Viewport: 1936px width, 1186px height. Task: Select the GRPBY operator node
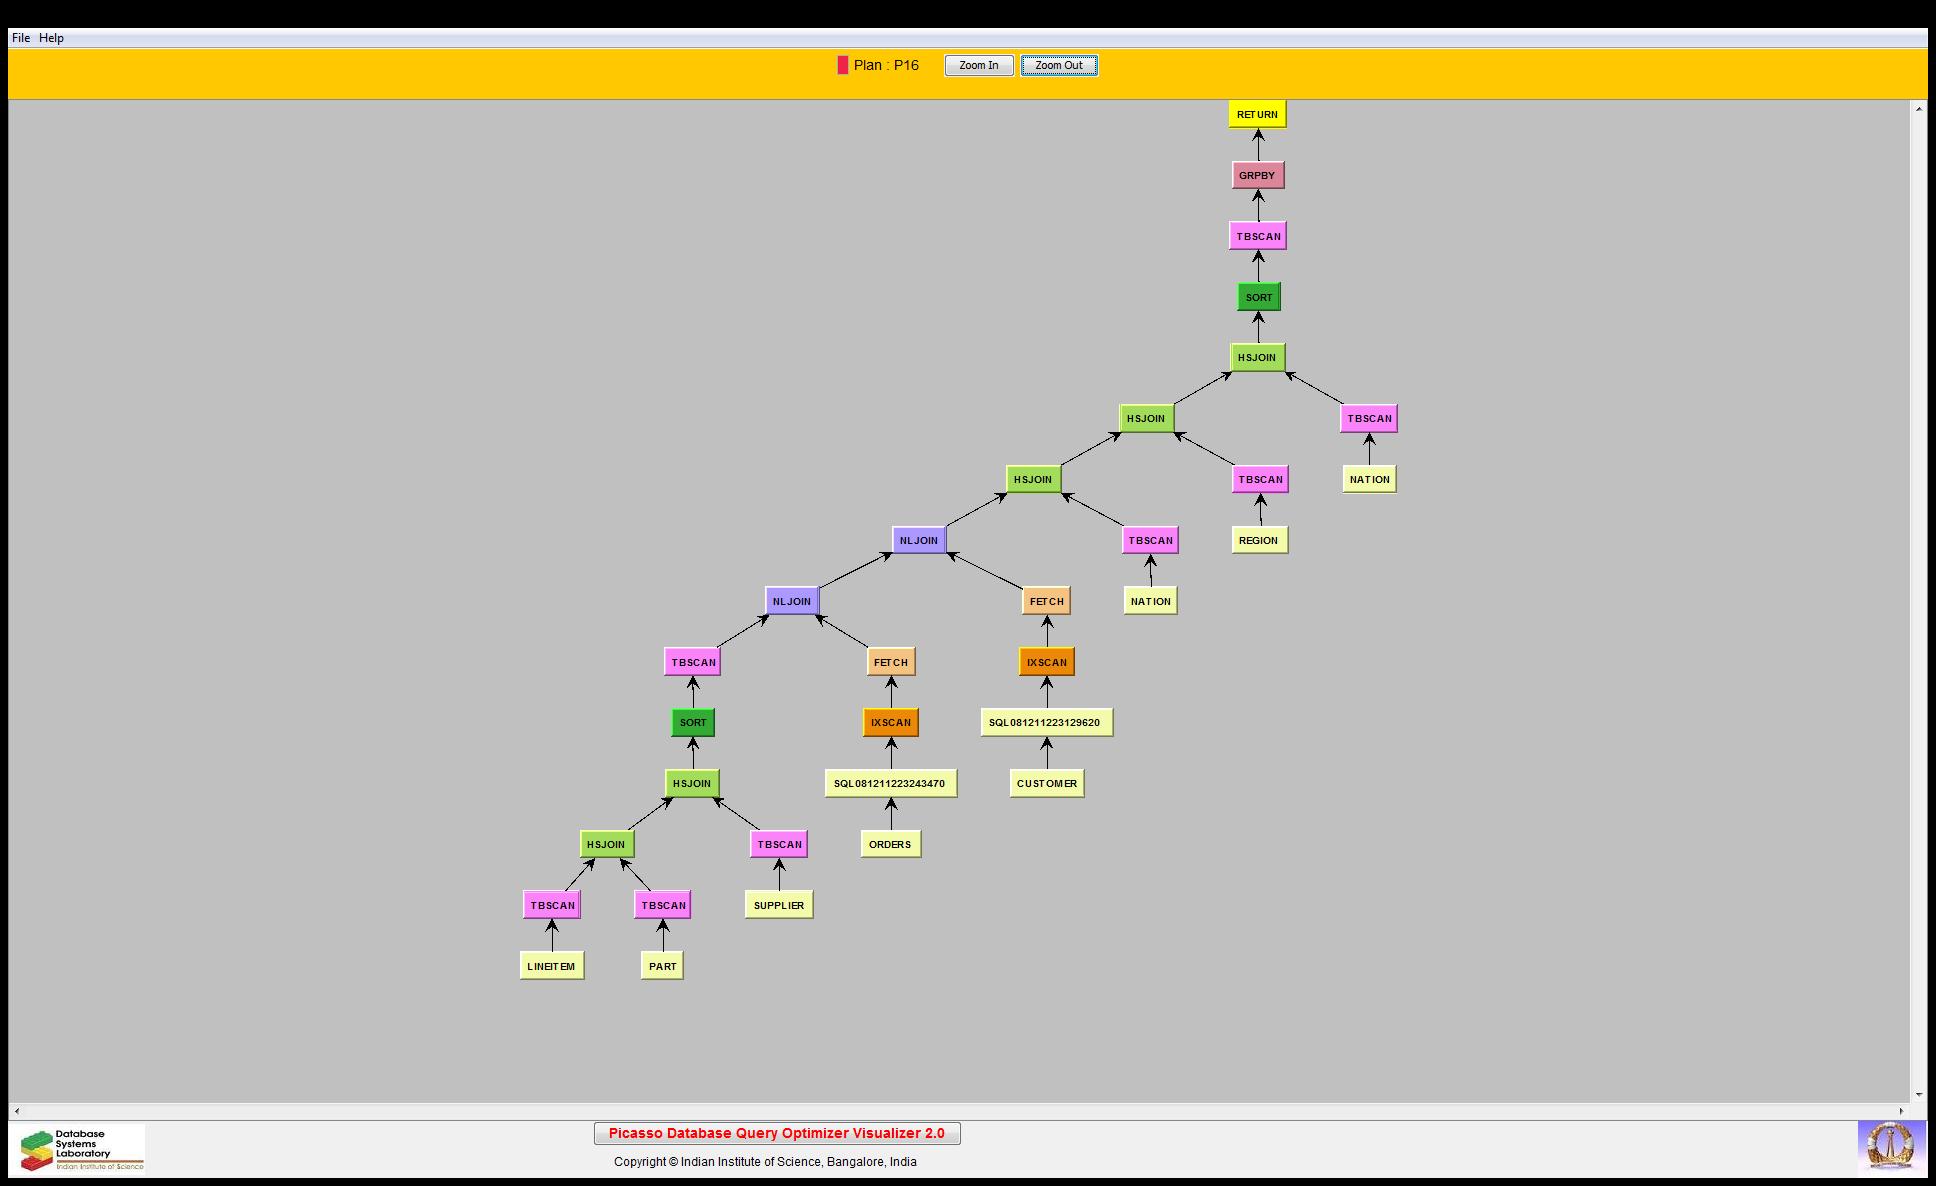tap(1256, 175)
